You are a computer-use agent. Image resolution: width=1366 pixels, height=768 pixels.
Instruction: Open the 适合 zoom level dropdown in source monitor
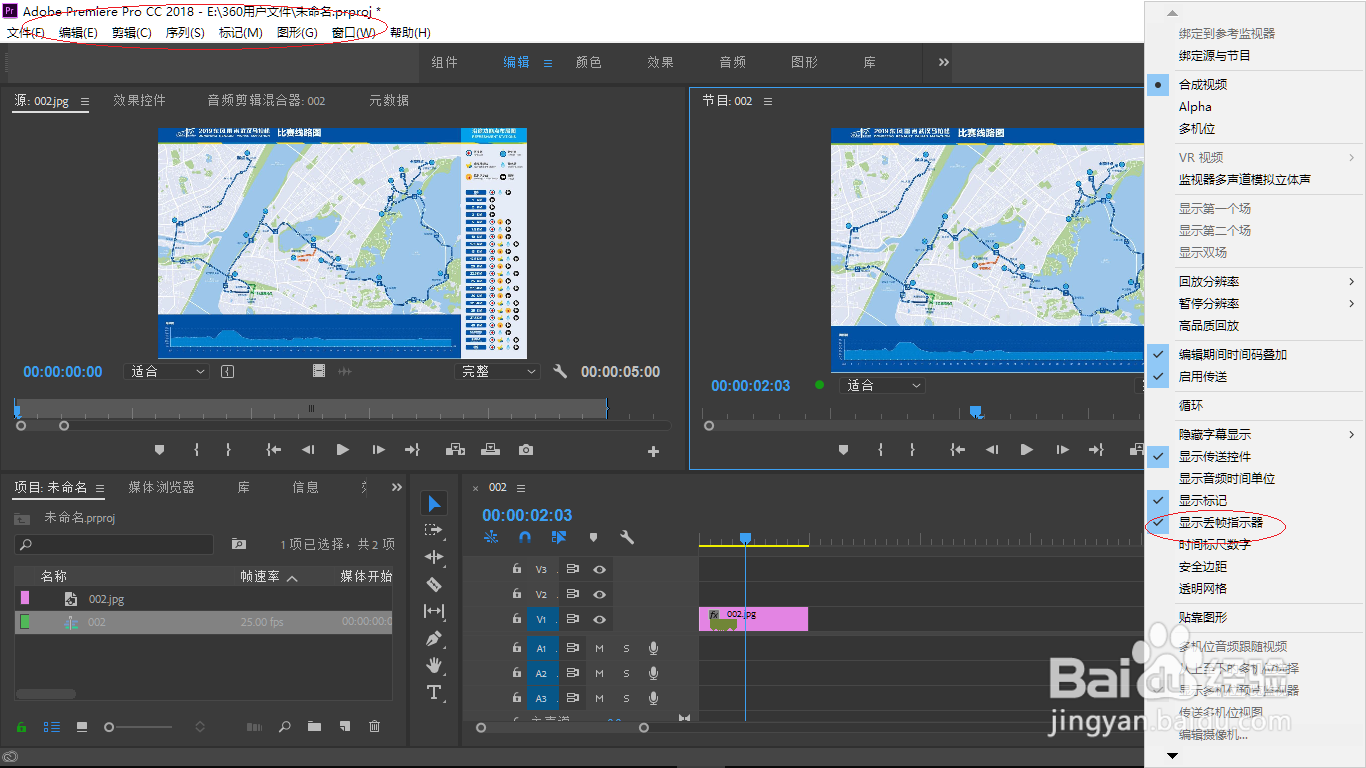point(166,371)
